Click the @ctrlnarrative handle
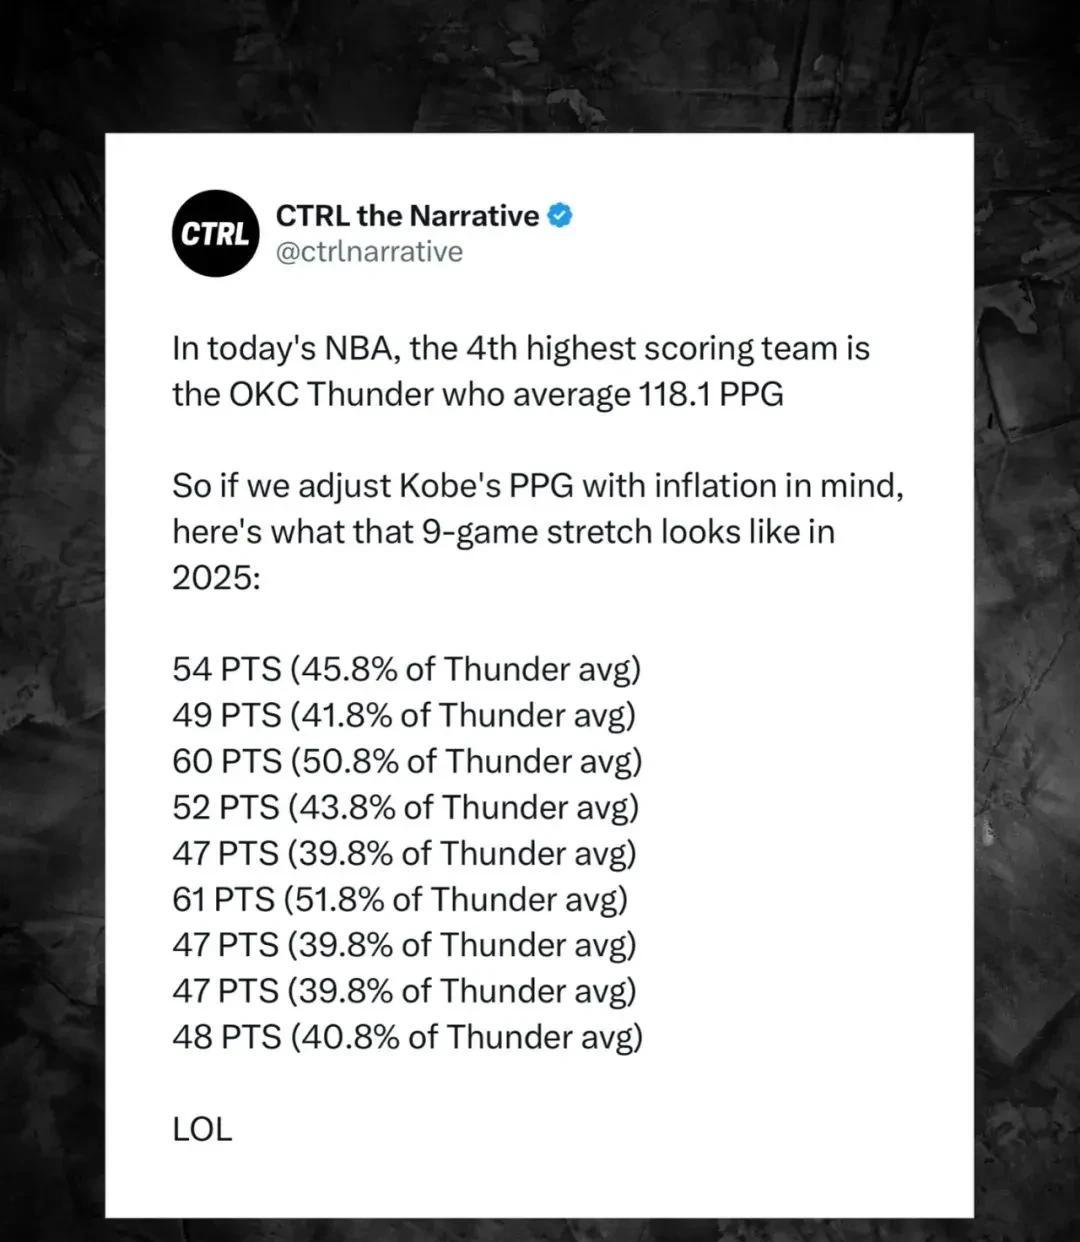The height and width of the screenshot is (1242, 1080). 369,251
